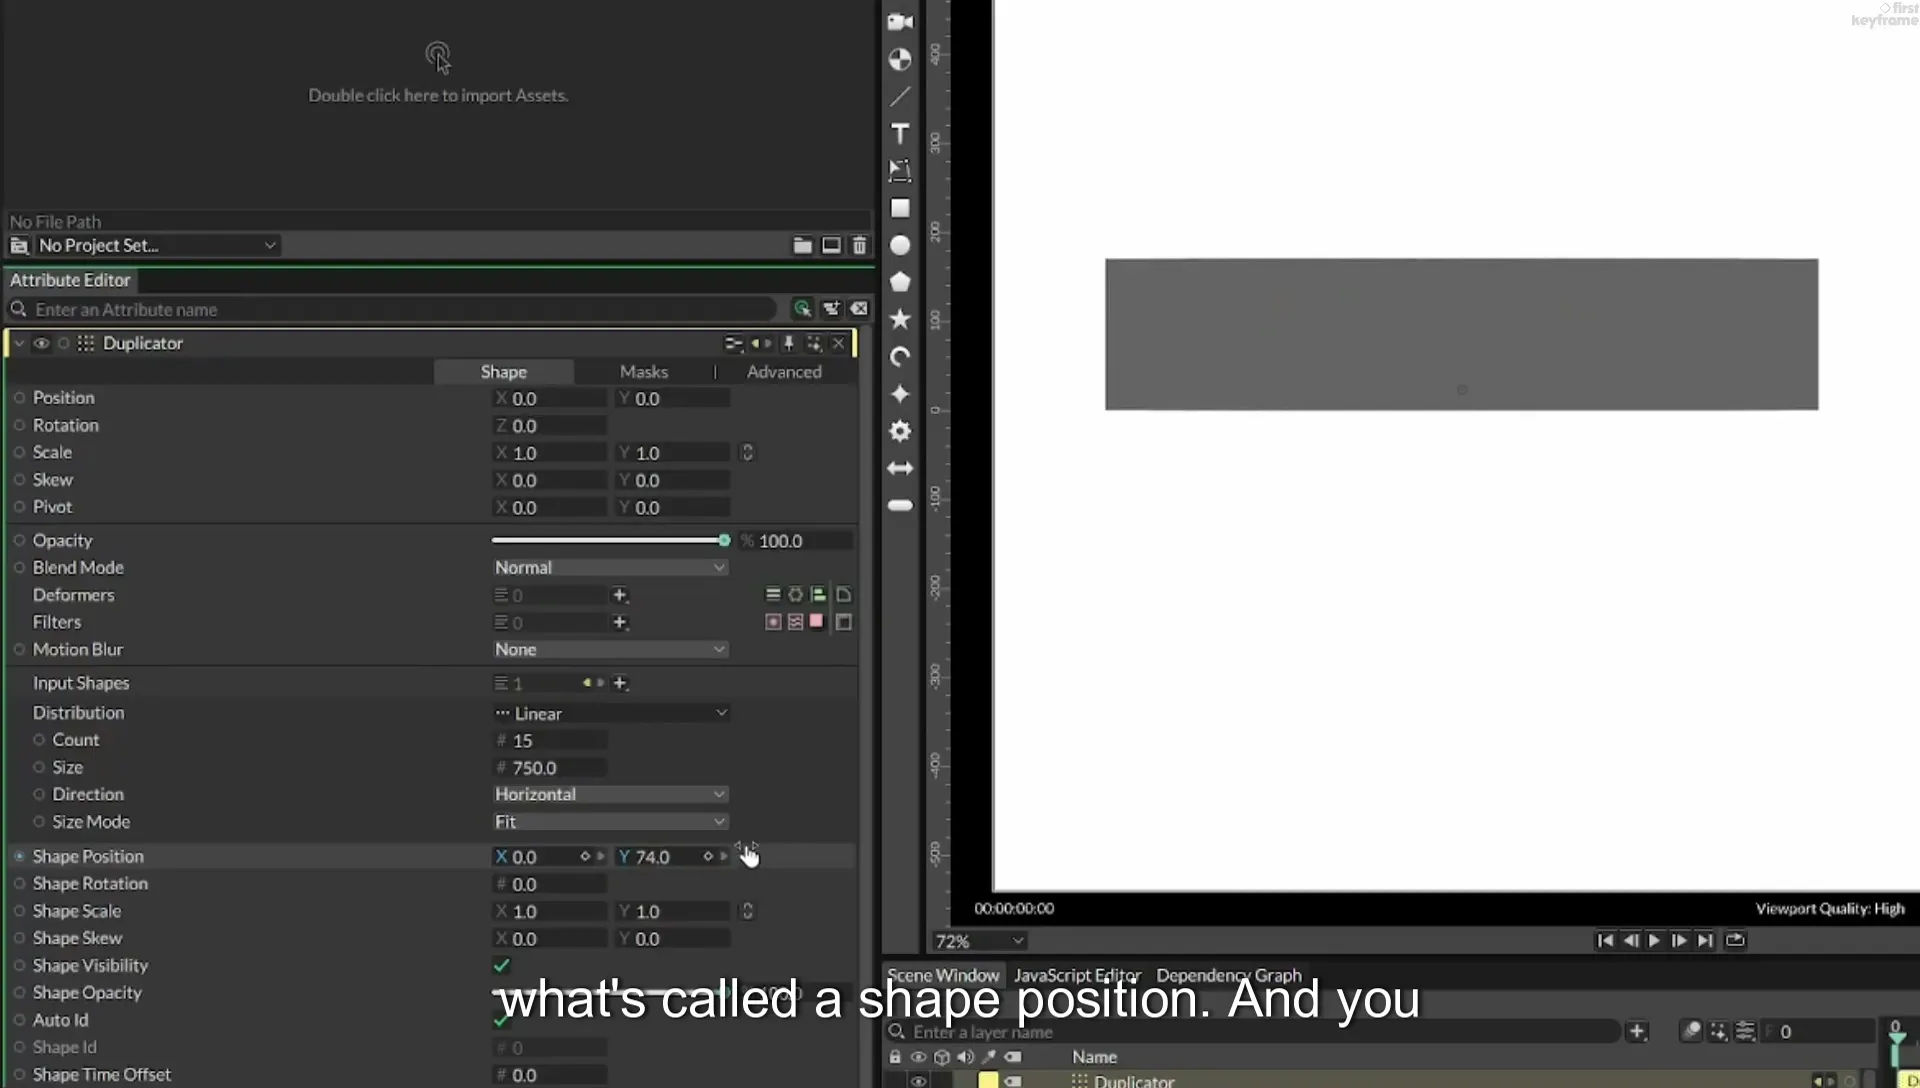Open the JavaScript Editor tab
The image size is (1920, 1088).
(1077, 975)
